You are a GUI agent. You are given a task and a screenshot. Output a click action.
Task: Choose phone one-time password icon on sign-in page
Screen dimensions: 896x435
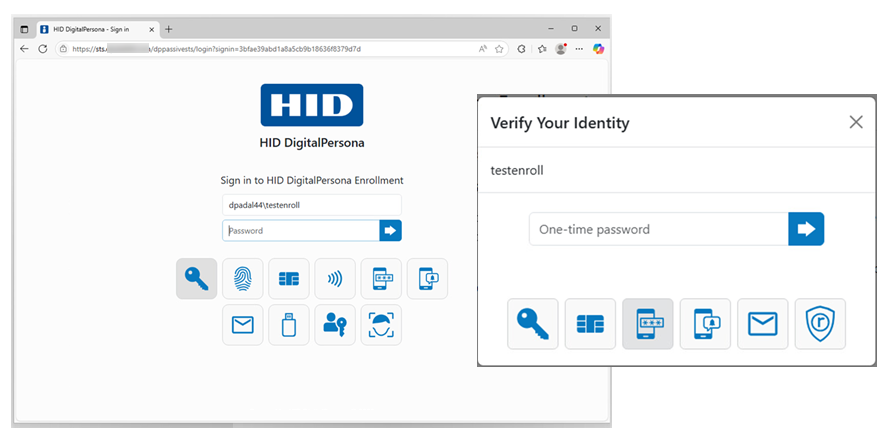point(381,279)
